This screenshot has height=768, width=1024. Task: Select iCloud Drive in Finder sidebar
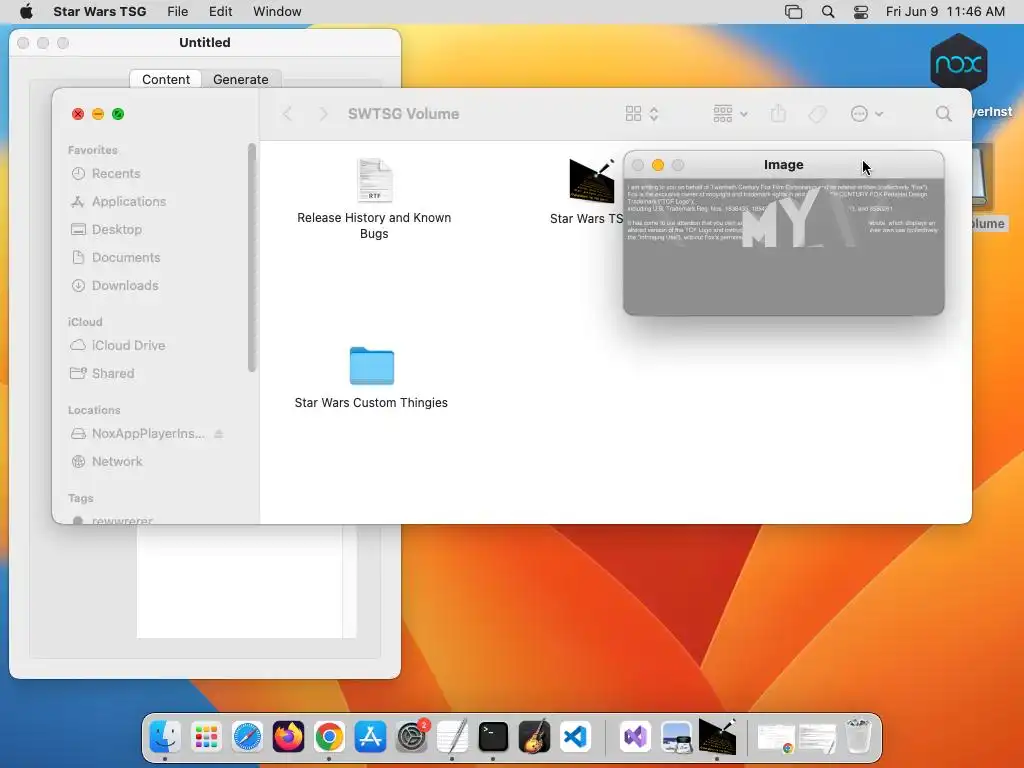(128, 345)
